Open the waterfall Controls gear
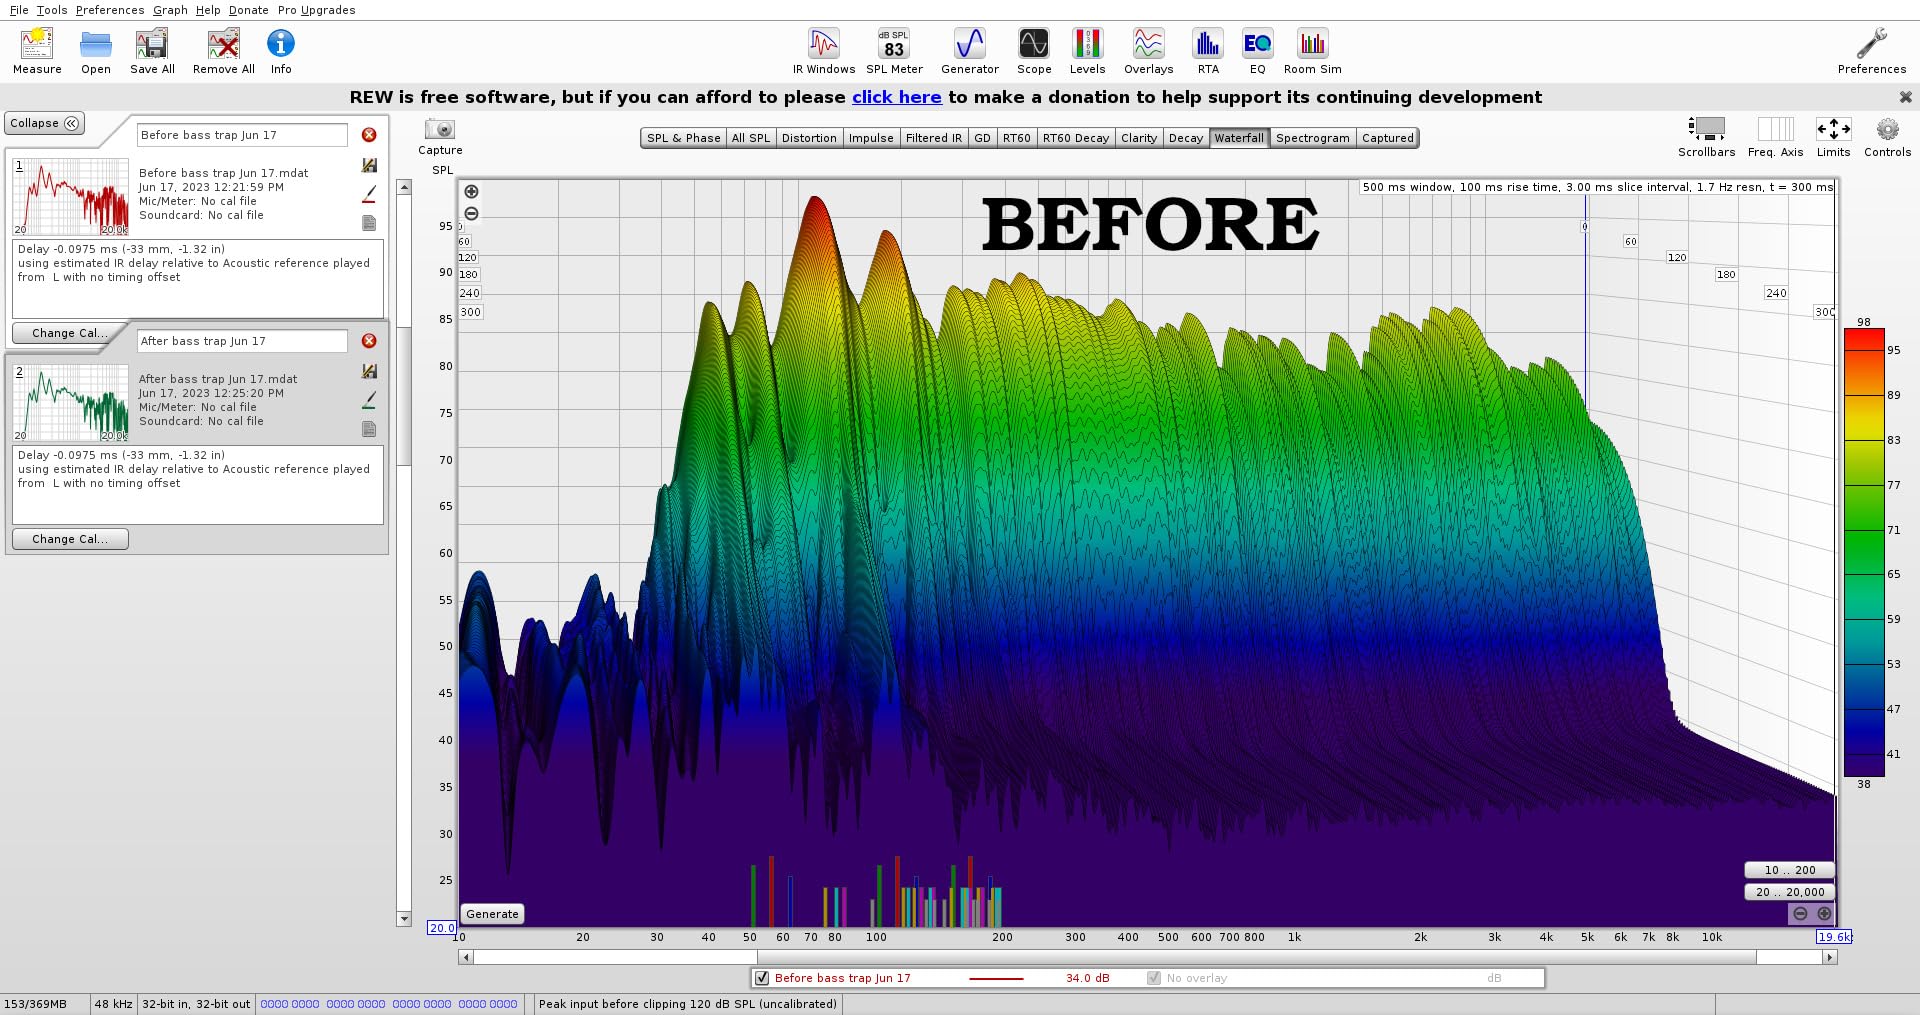The height and width of the screenshot is (1015, 1920). tap(1887, 137)
